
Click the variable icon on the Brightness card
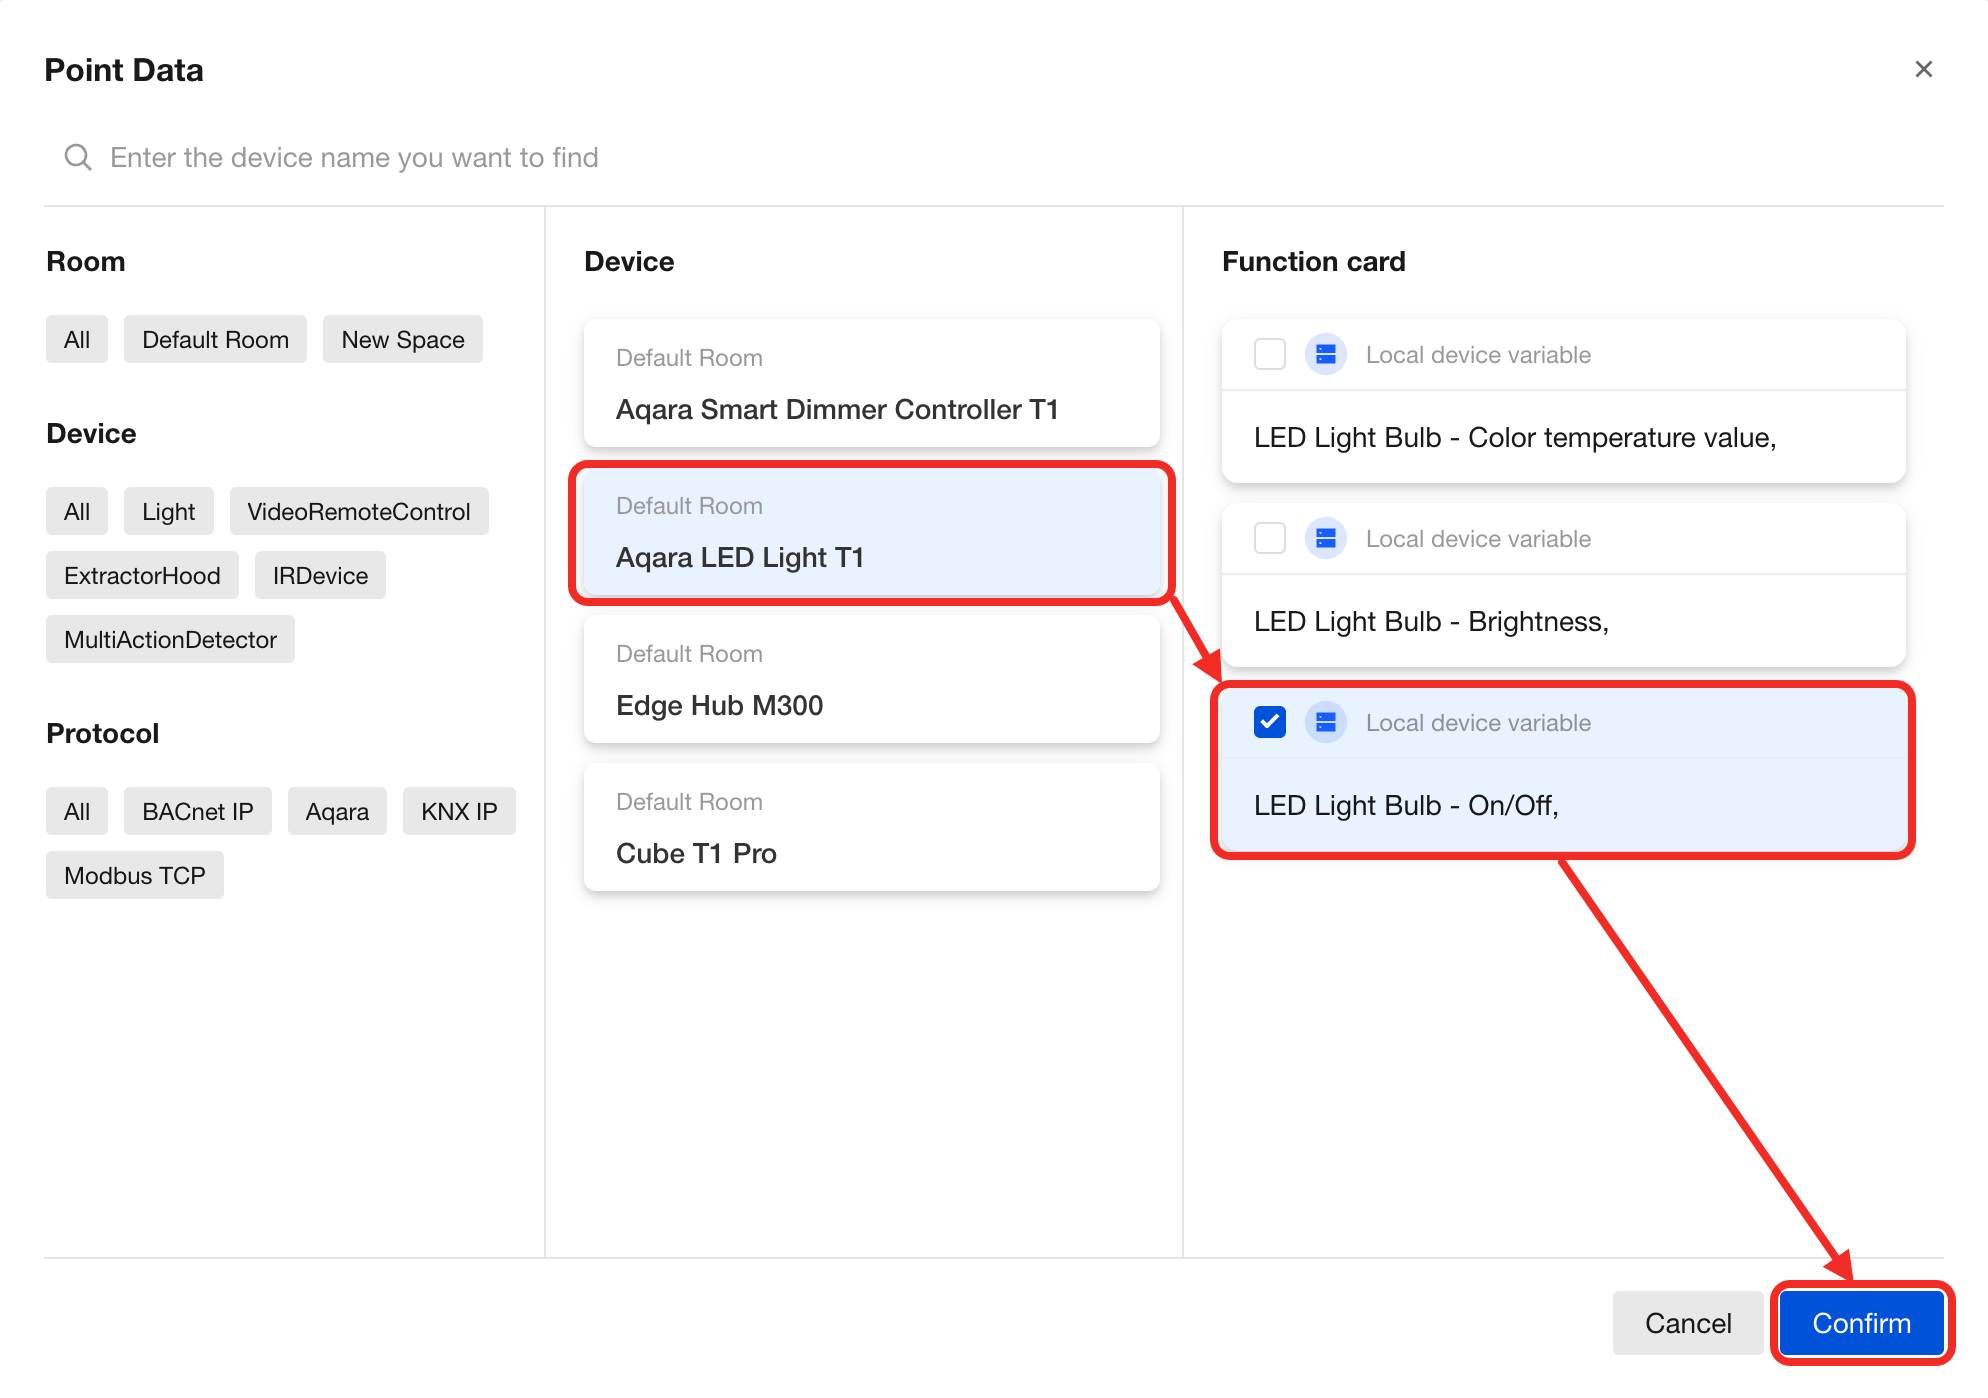point(1326,539)
